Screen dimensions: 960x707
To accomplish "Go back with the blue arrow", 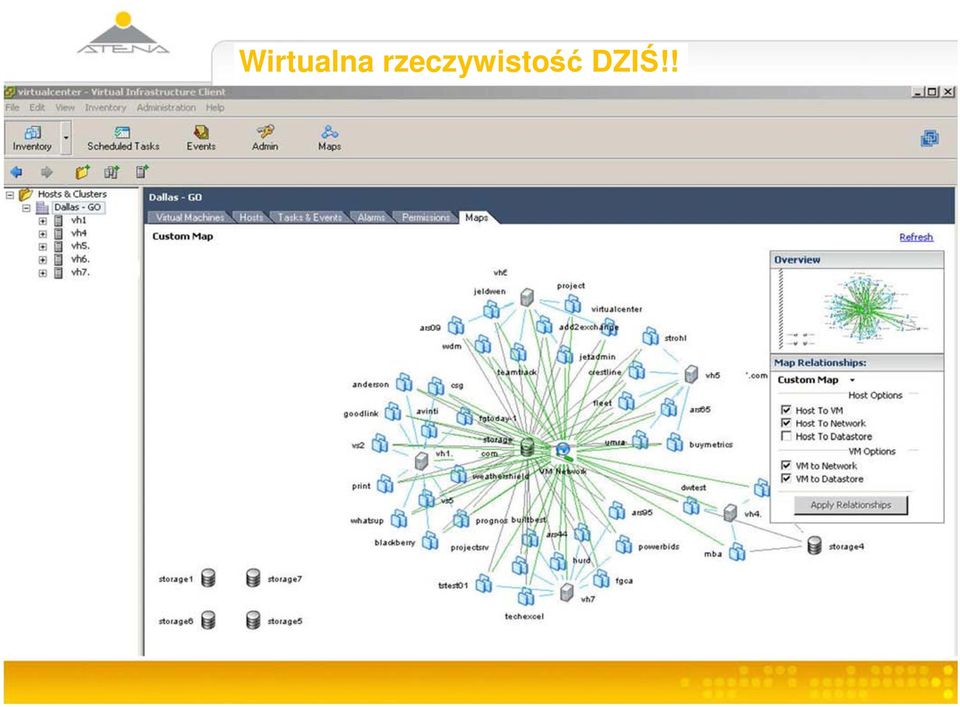I will click(17, 172).
